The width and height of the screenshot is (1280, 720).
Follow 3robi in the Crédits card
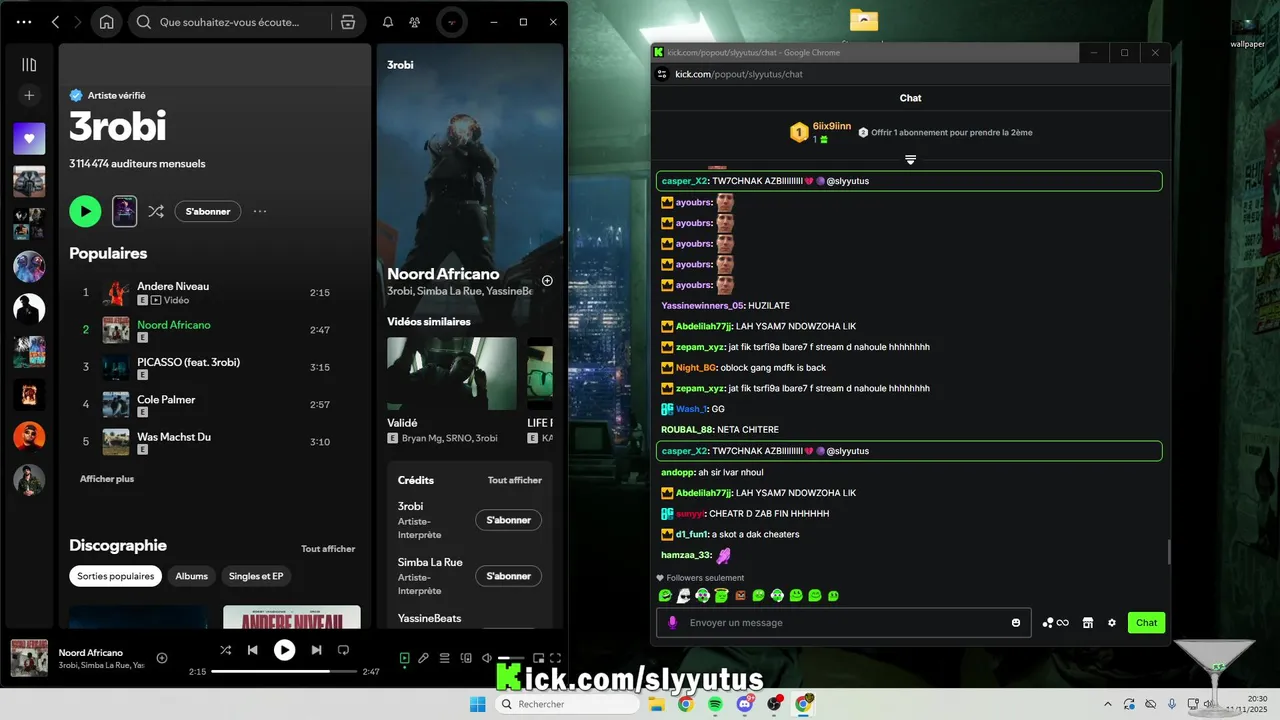click(508, 520)
